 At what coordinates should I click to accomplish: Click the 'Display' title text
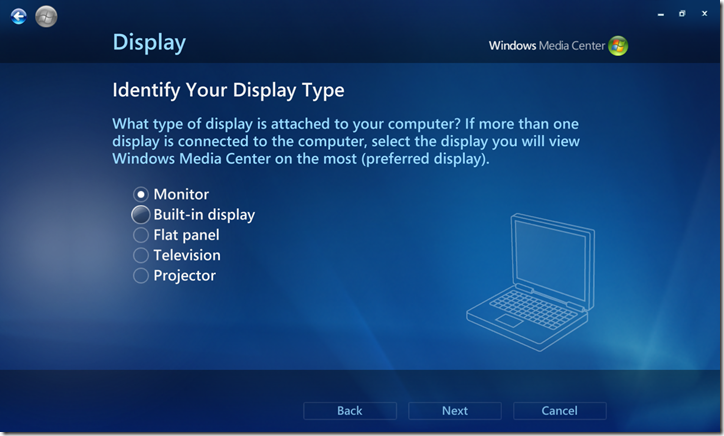[149, 43]
